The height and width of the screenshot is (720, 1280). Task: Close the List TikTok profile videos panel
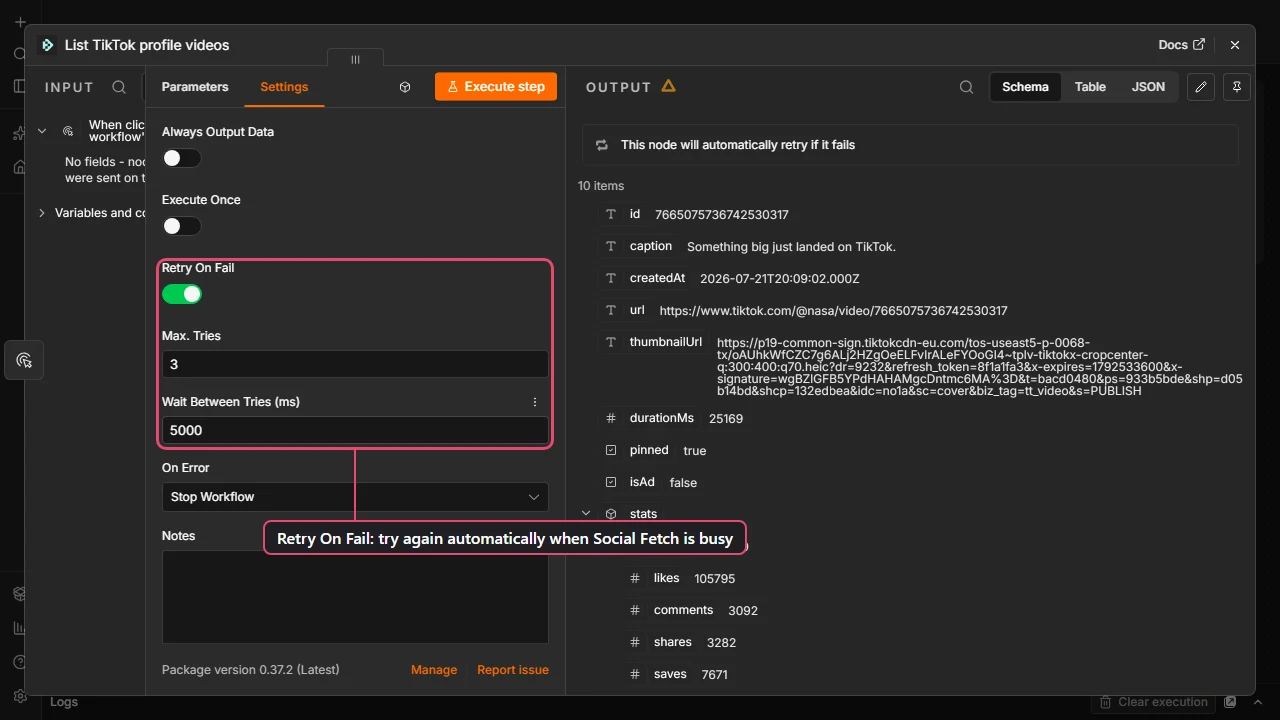pyautogui.click(x=1235, y=45)
